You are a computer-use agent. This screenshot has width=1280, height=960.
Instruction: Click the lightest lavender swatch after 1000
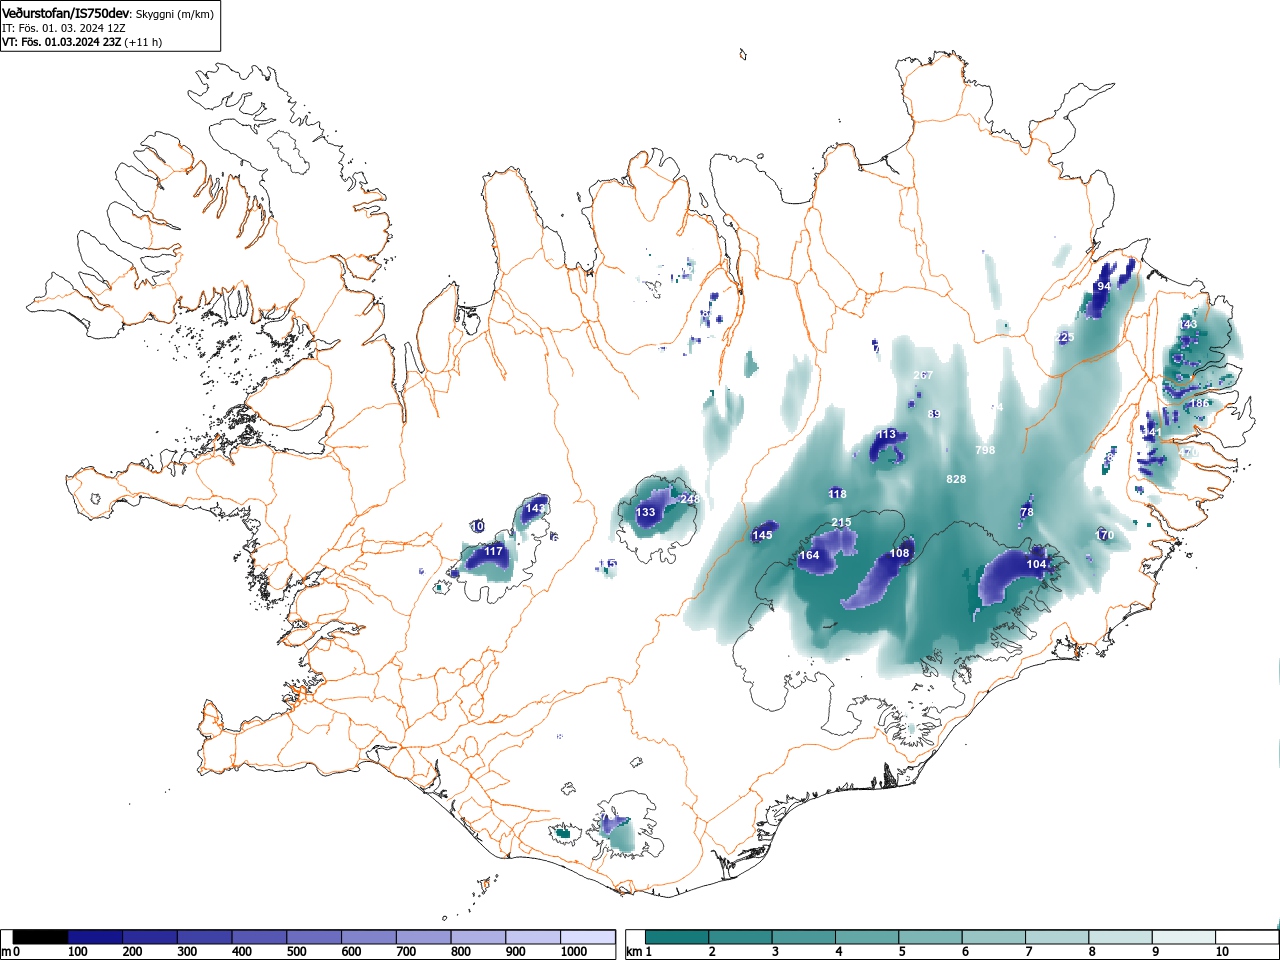588,937
